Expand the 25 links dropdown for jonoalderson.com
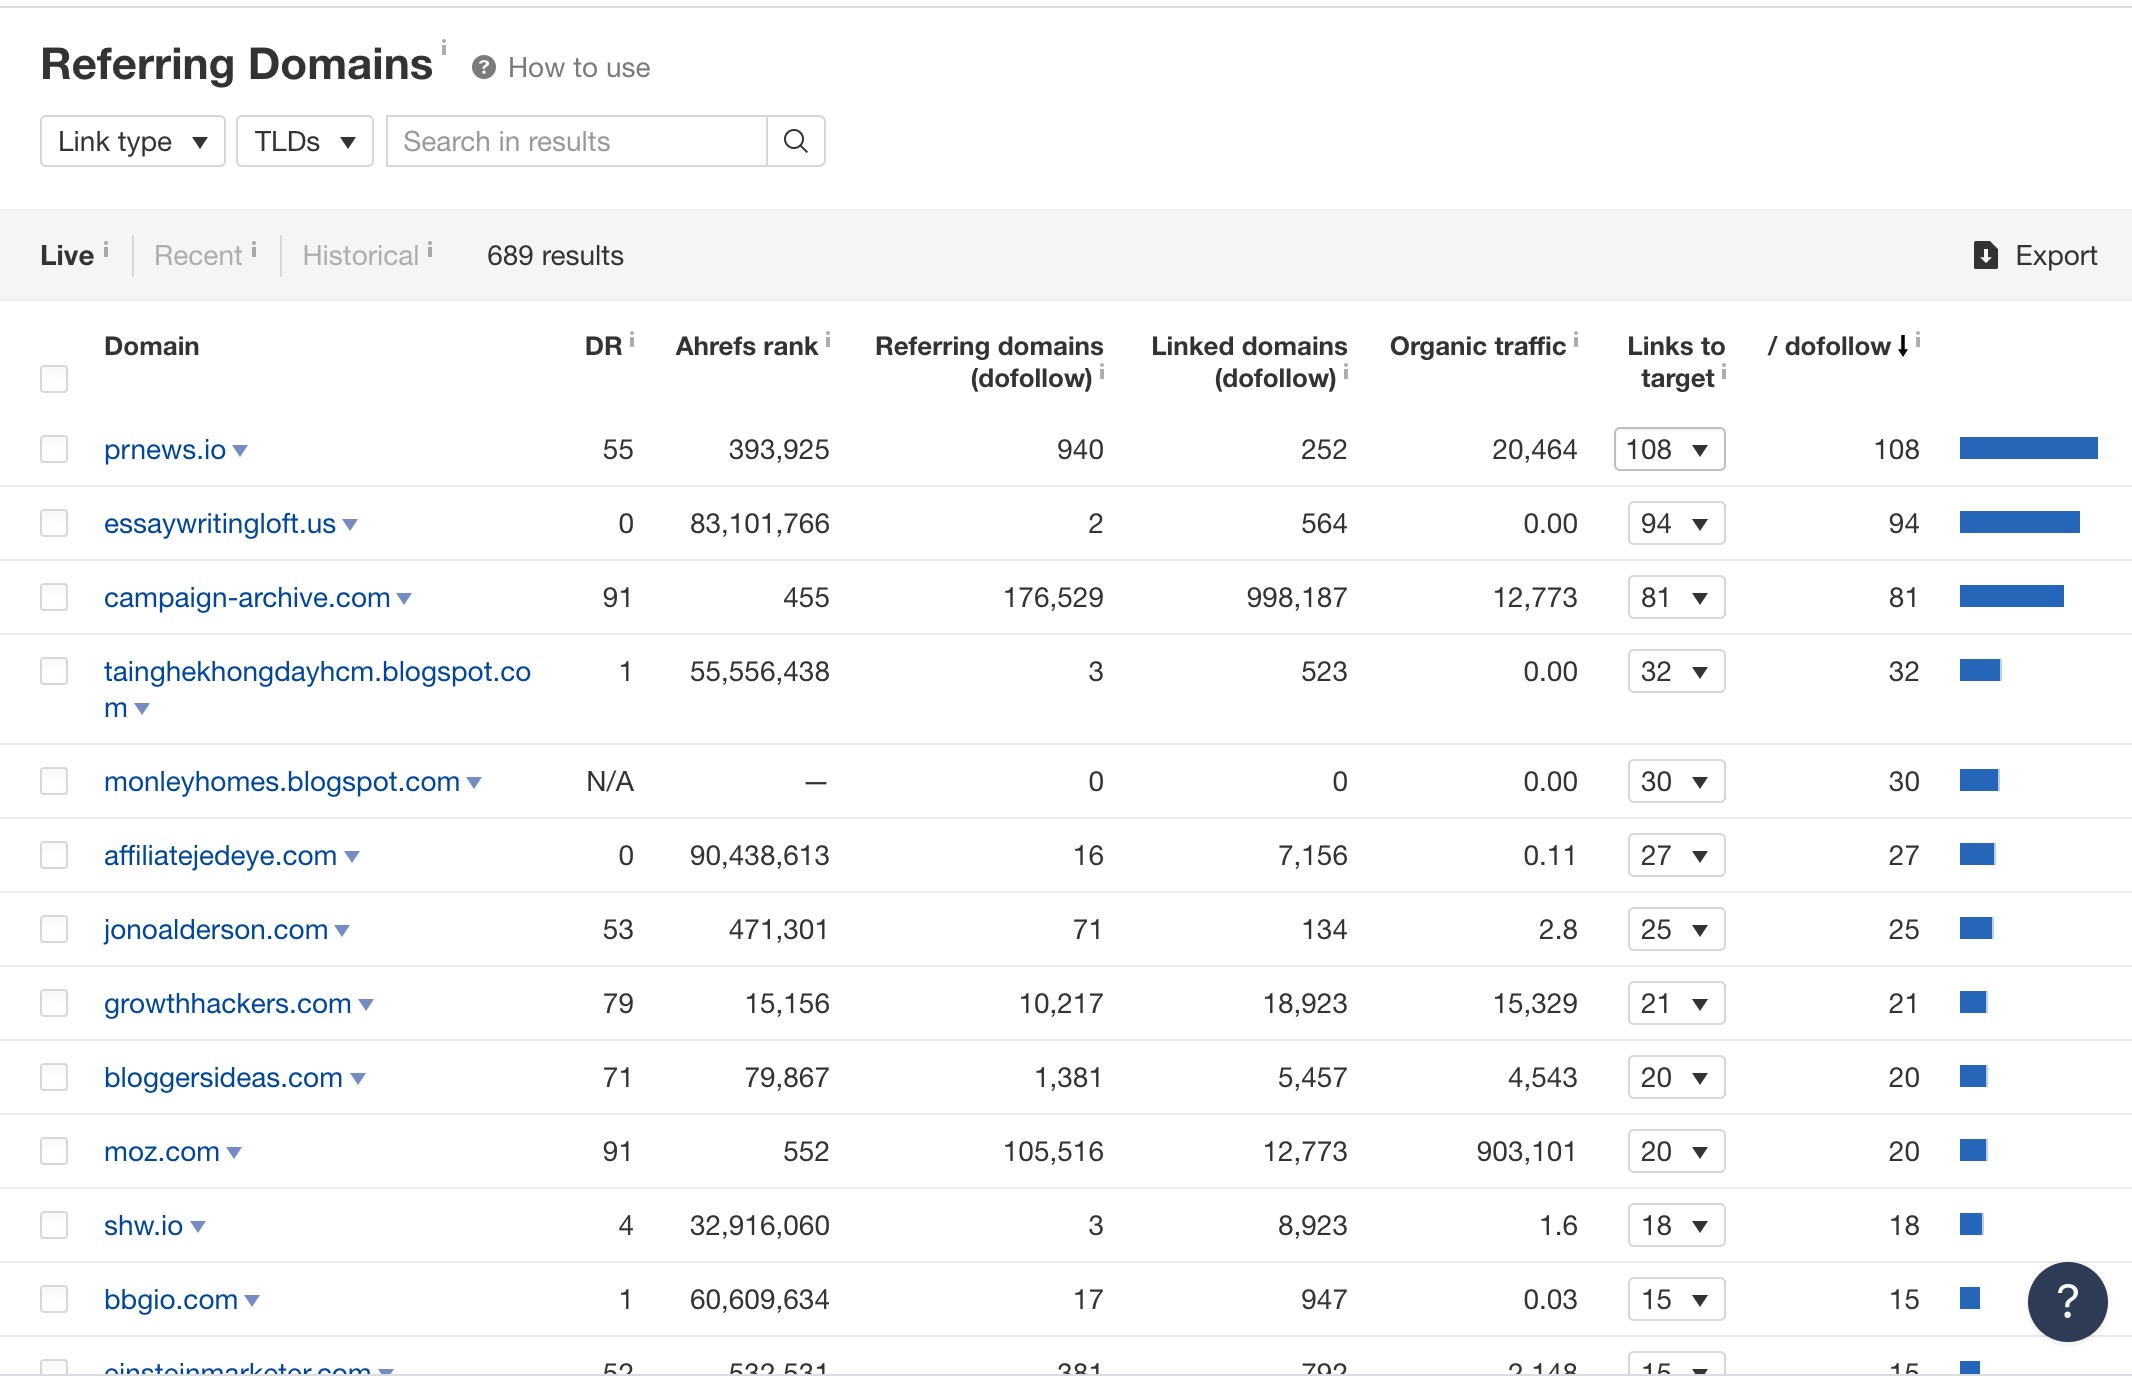The height and width of the screenshot is (1382, 2132). point(1677,929)
